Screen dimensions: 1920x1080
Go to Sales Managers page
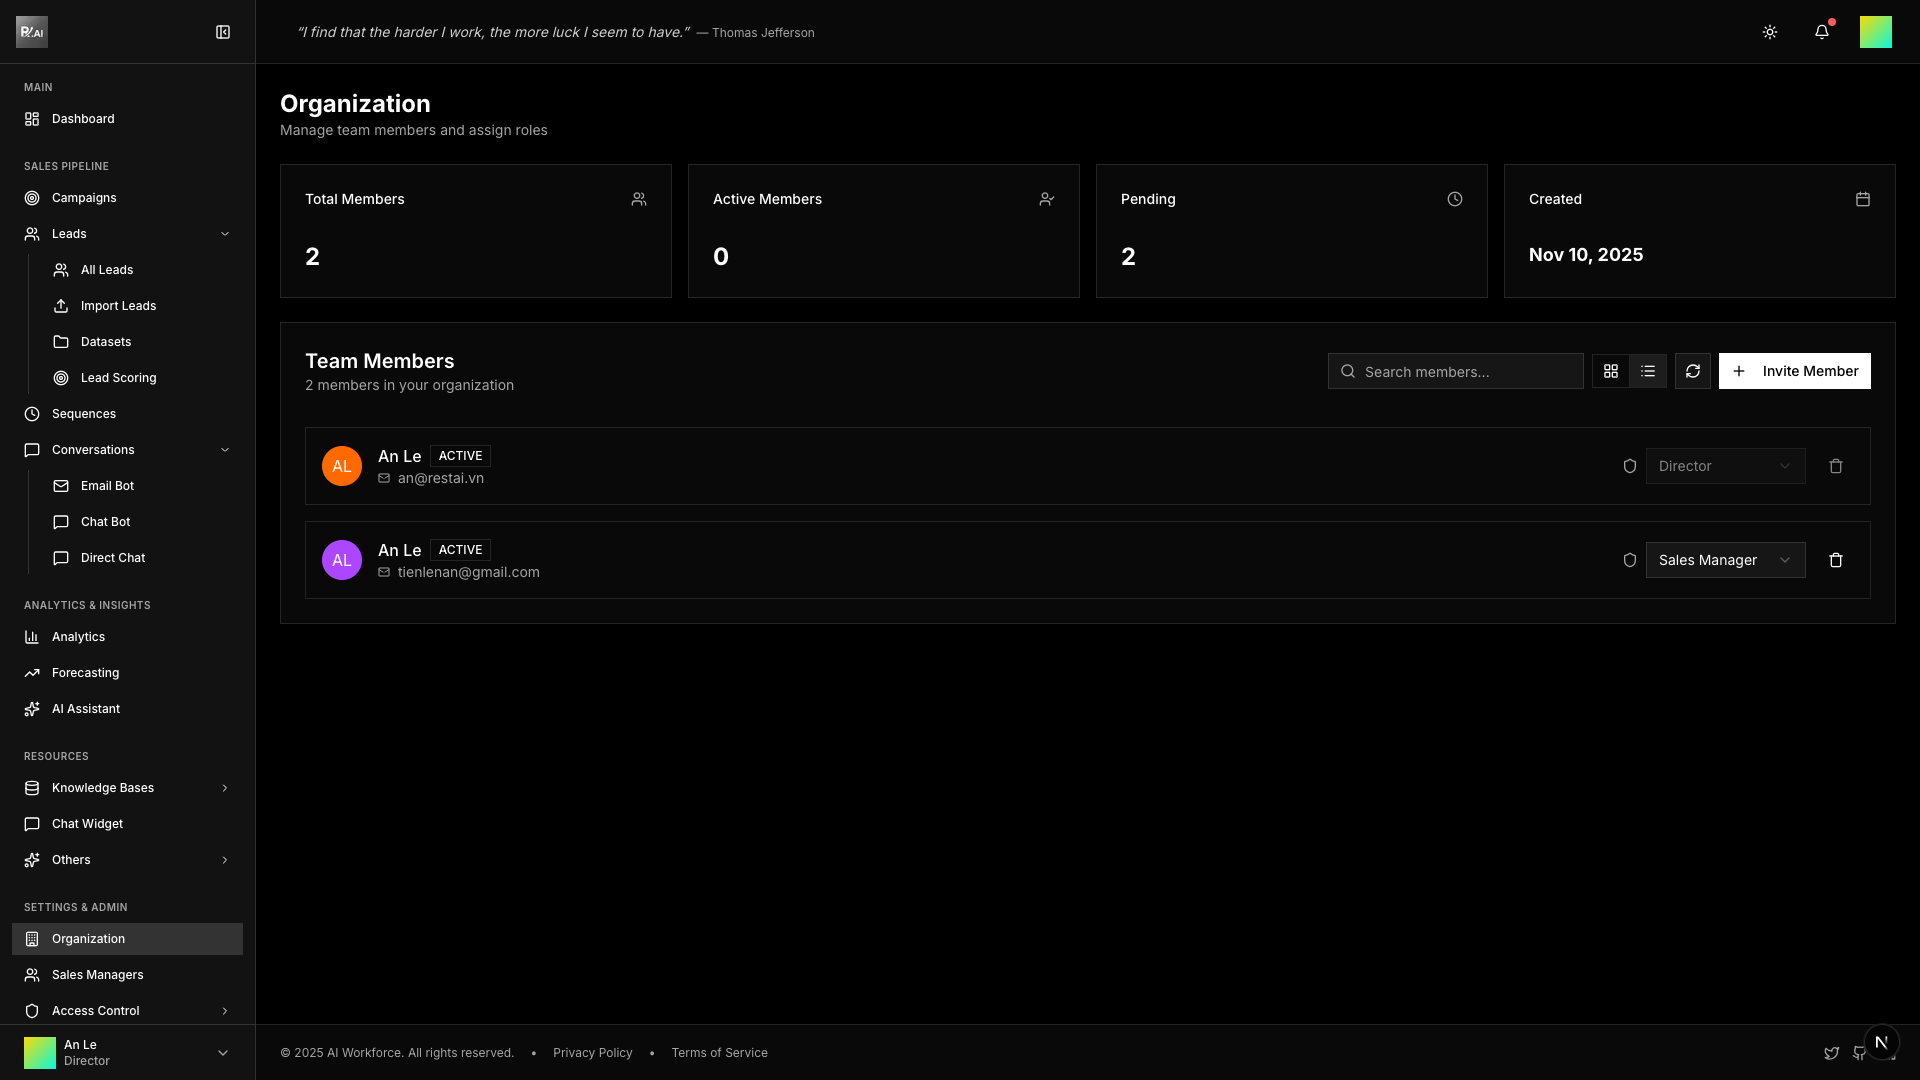pyautogui.click(x=97, y=975)
